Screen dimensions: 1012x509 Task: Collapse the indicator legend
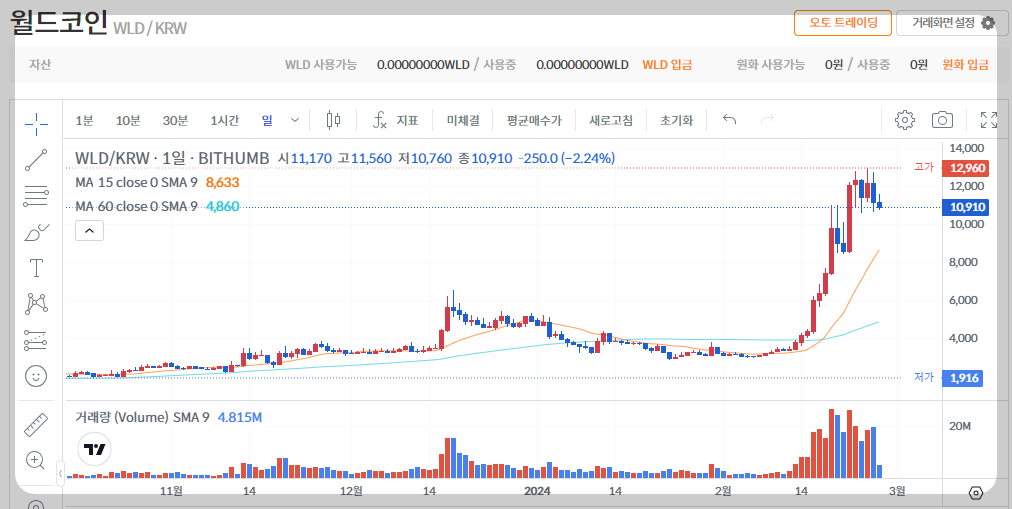[x=89, y=230]
